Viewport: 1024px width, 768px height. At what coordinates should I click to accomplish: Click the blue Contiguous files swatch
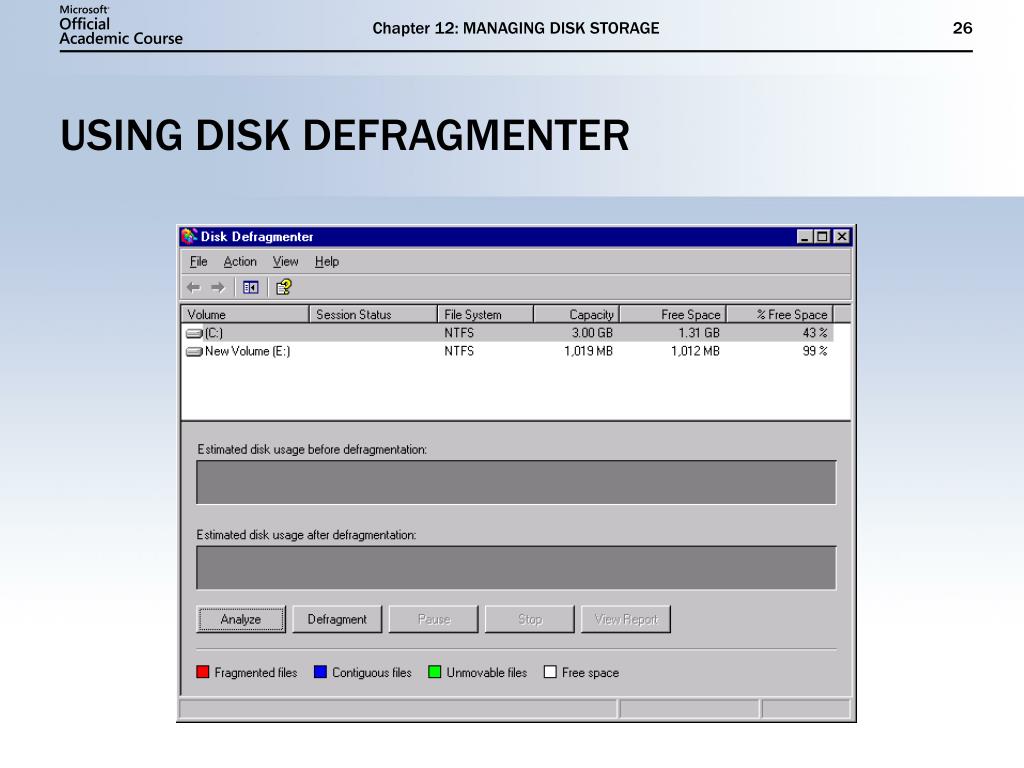coord(320,672)
